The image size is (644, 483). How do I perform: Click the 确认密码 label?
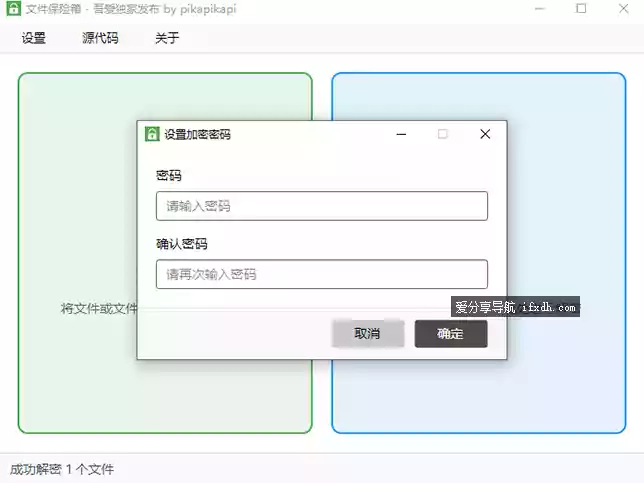(182, 244)
